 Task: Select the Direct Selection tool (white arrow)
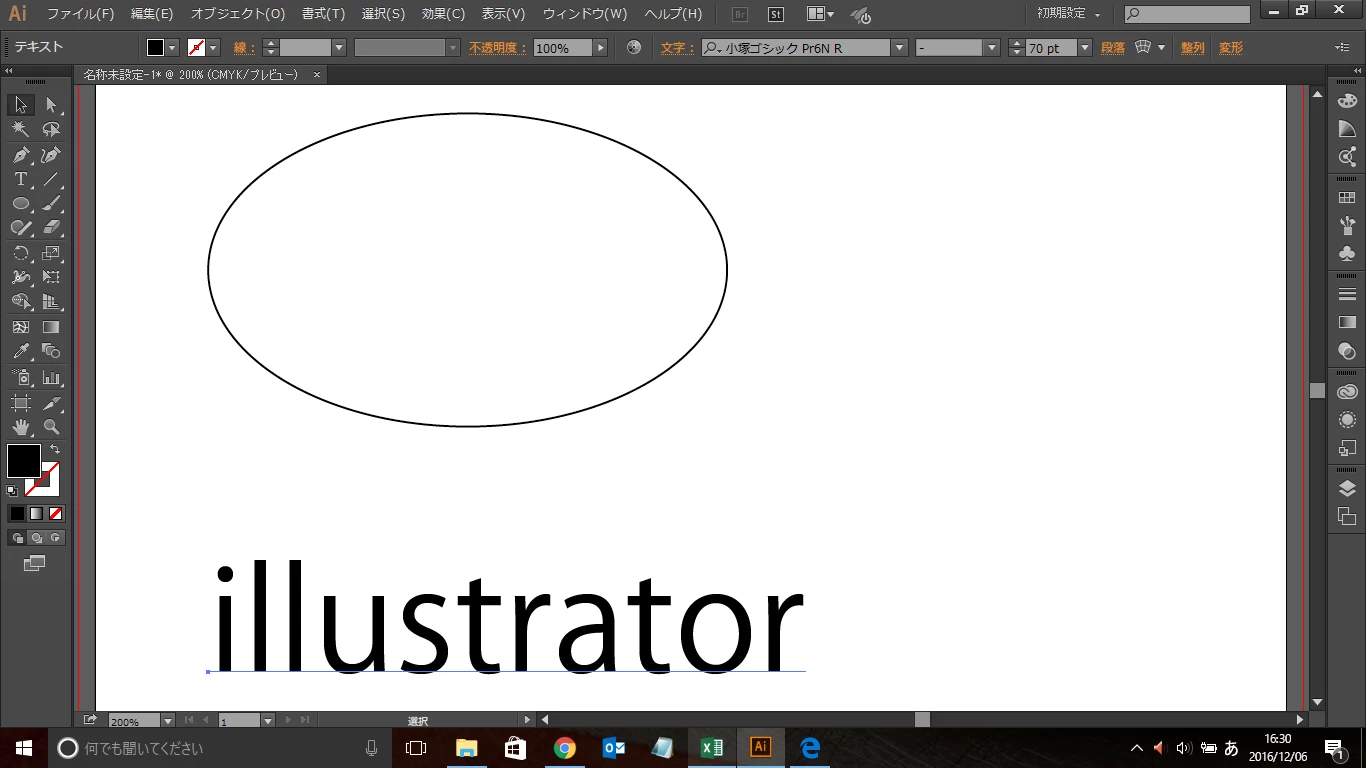pyautogui.click(x=51, y=105)
